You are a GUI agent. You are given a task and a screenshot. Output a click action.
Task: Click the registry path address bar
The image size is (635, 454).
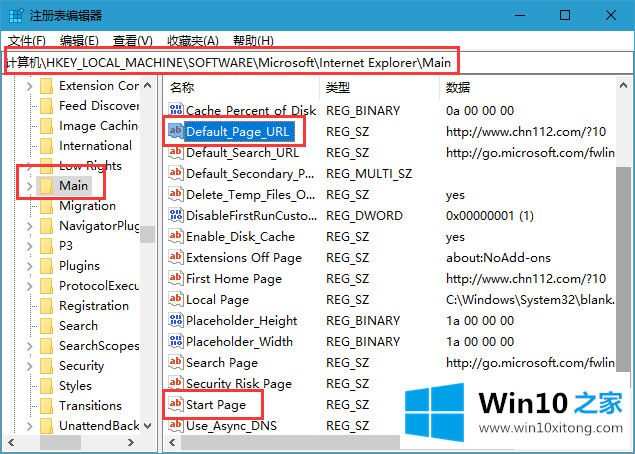coord(318,62)
